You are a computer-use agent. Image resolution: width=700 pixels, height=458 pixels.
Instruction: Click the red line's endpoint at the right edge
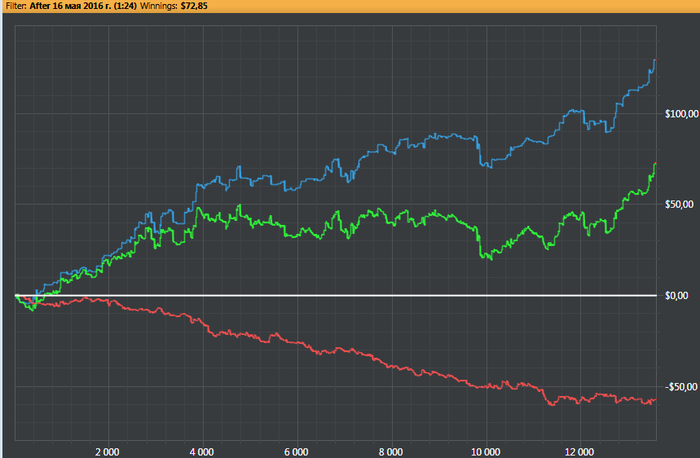pos(655,400)
